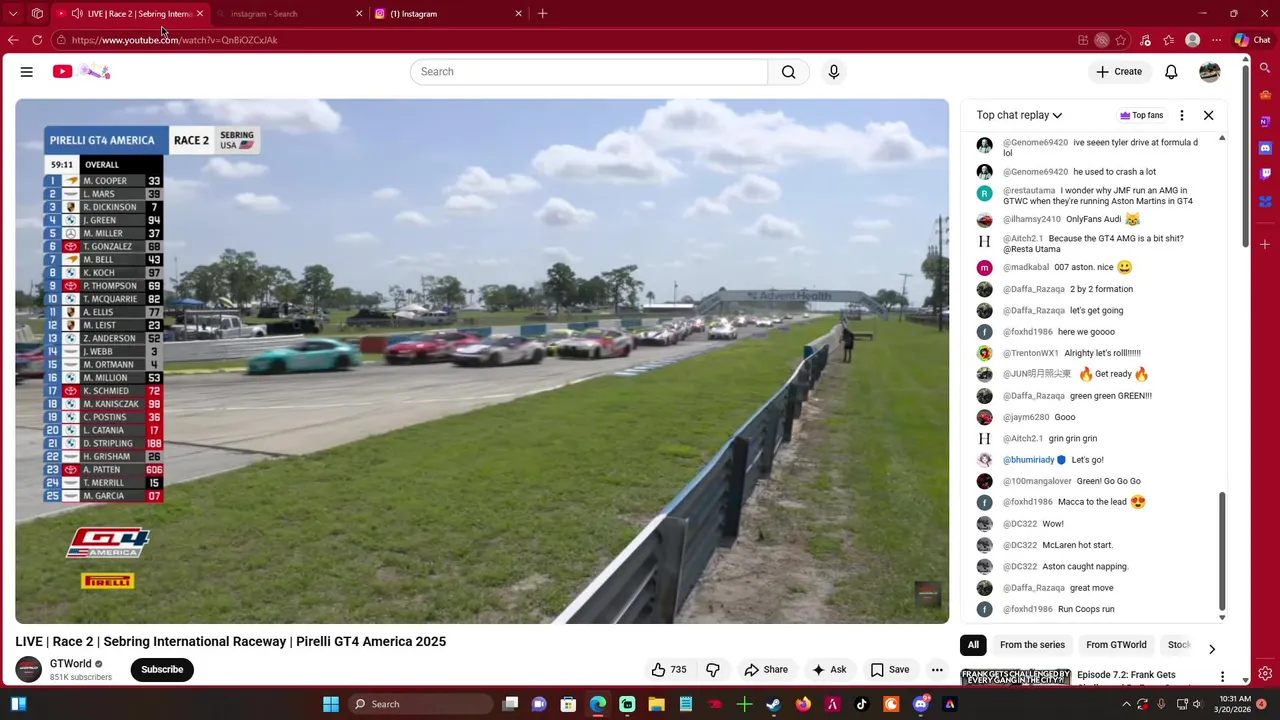Open Episode 7.2 Frank Gets thumbnail
Viewport: 1280px width, 720px height.
tap(1015, 677)
